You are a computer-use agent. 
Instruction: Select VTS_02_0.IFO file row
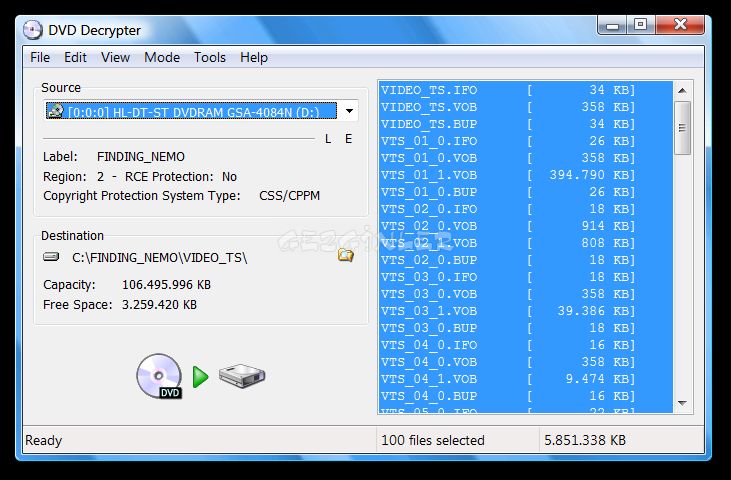click(526, 209)
